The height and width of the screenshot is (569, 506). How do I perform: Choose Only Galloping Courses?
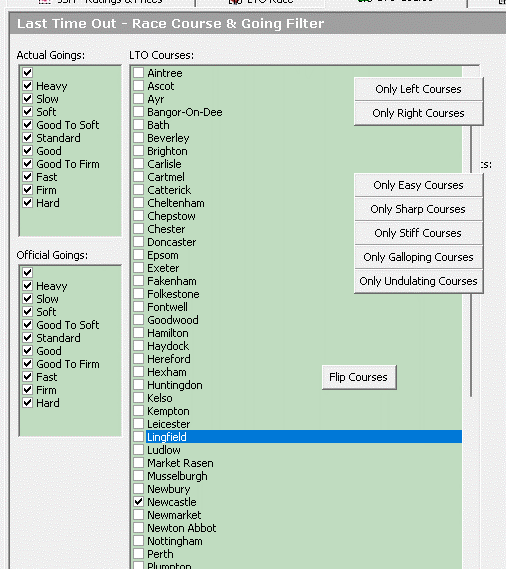click(x=419, y=257)
